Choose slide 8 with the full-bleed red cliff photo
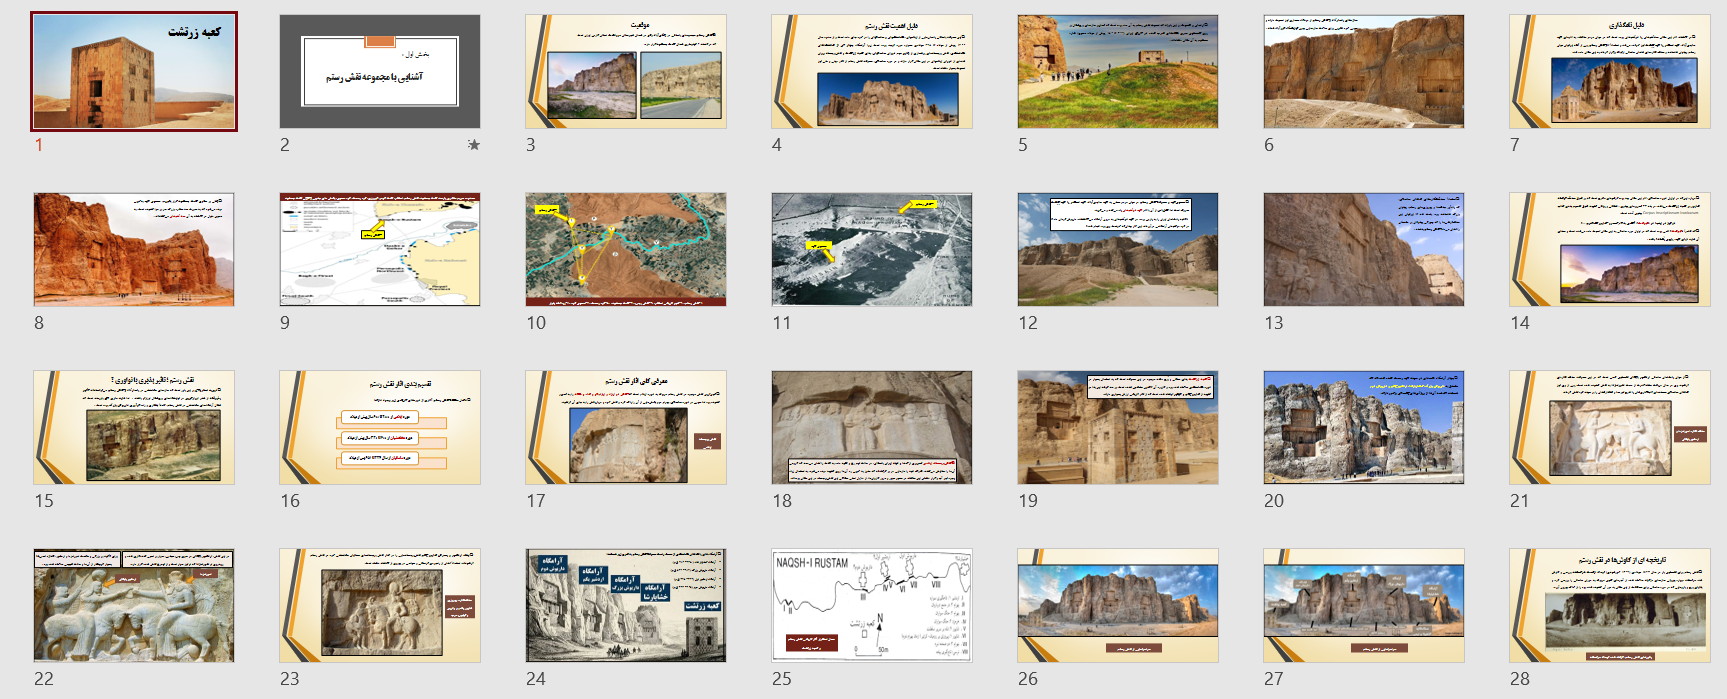Viewport: 1727px width, 699px height. coord(134,250)
